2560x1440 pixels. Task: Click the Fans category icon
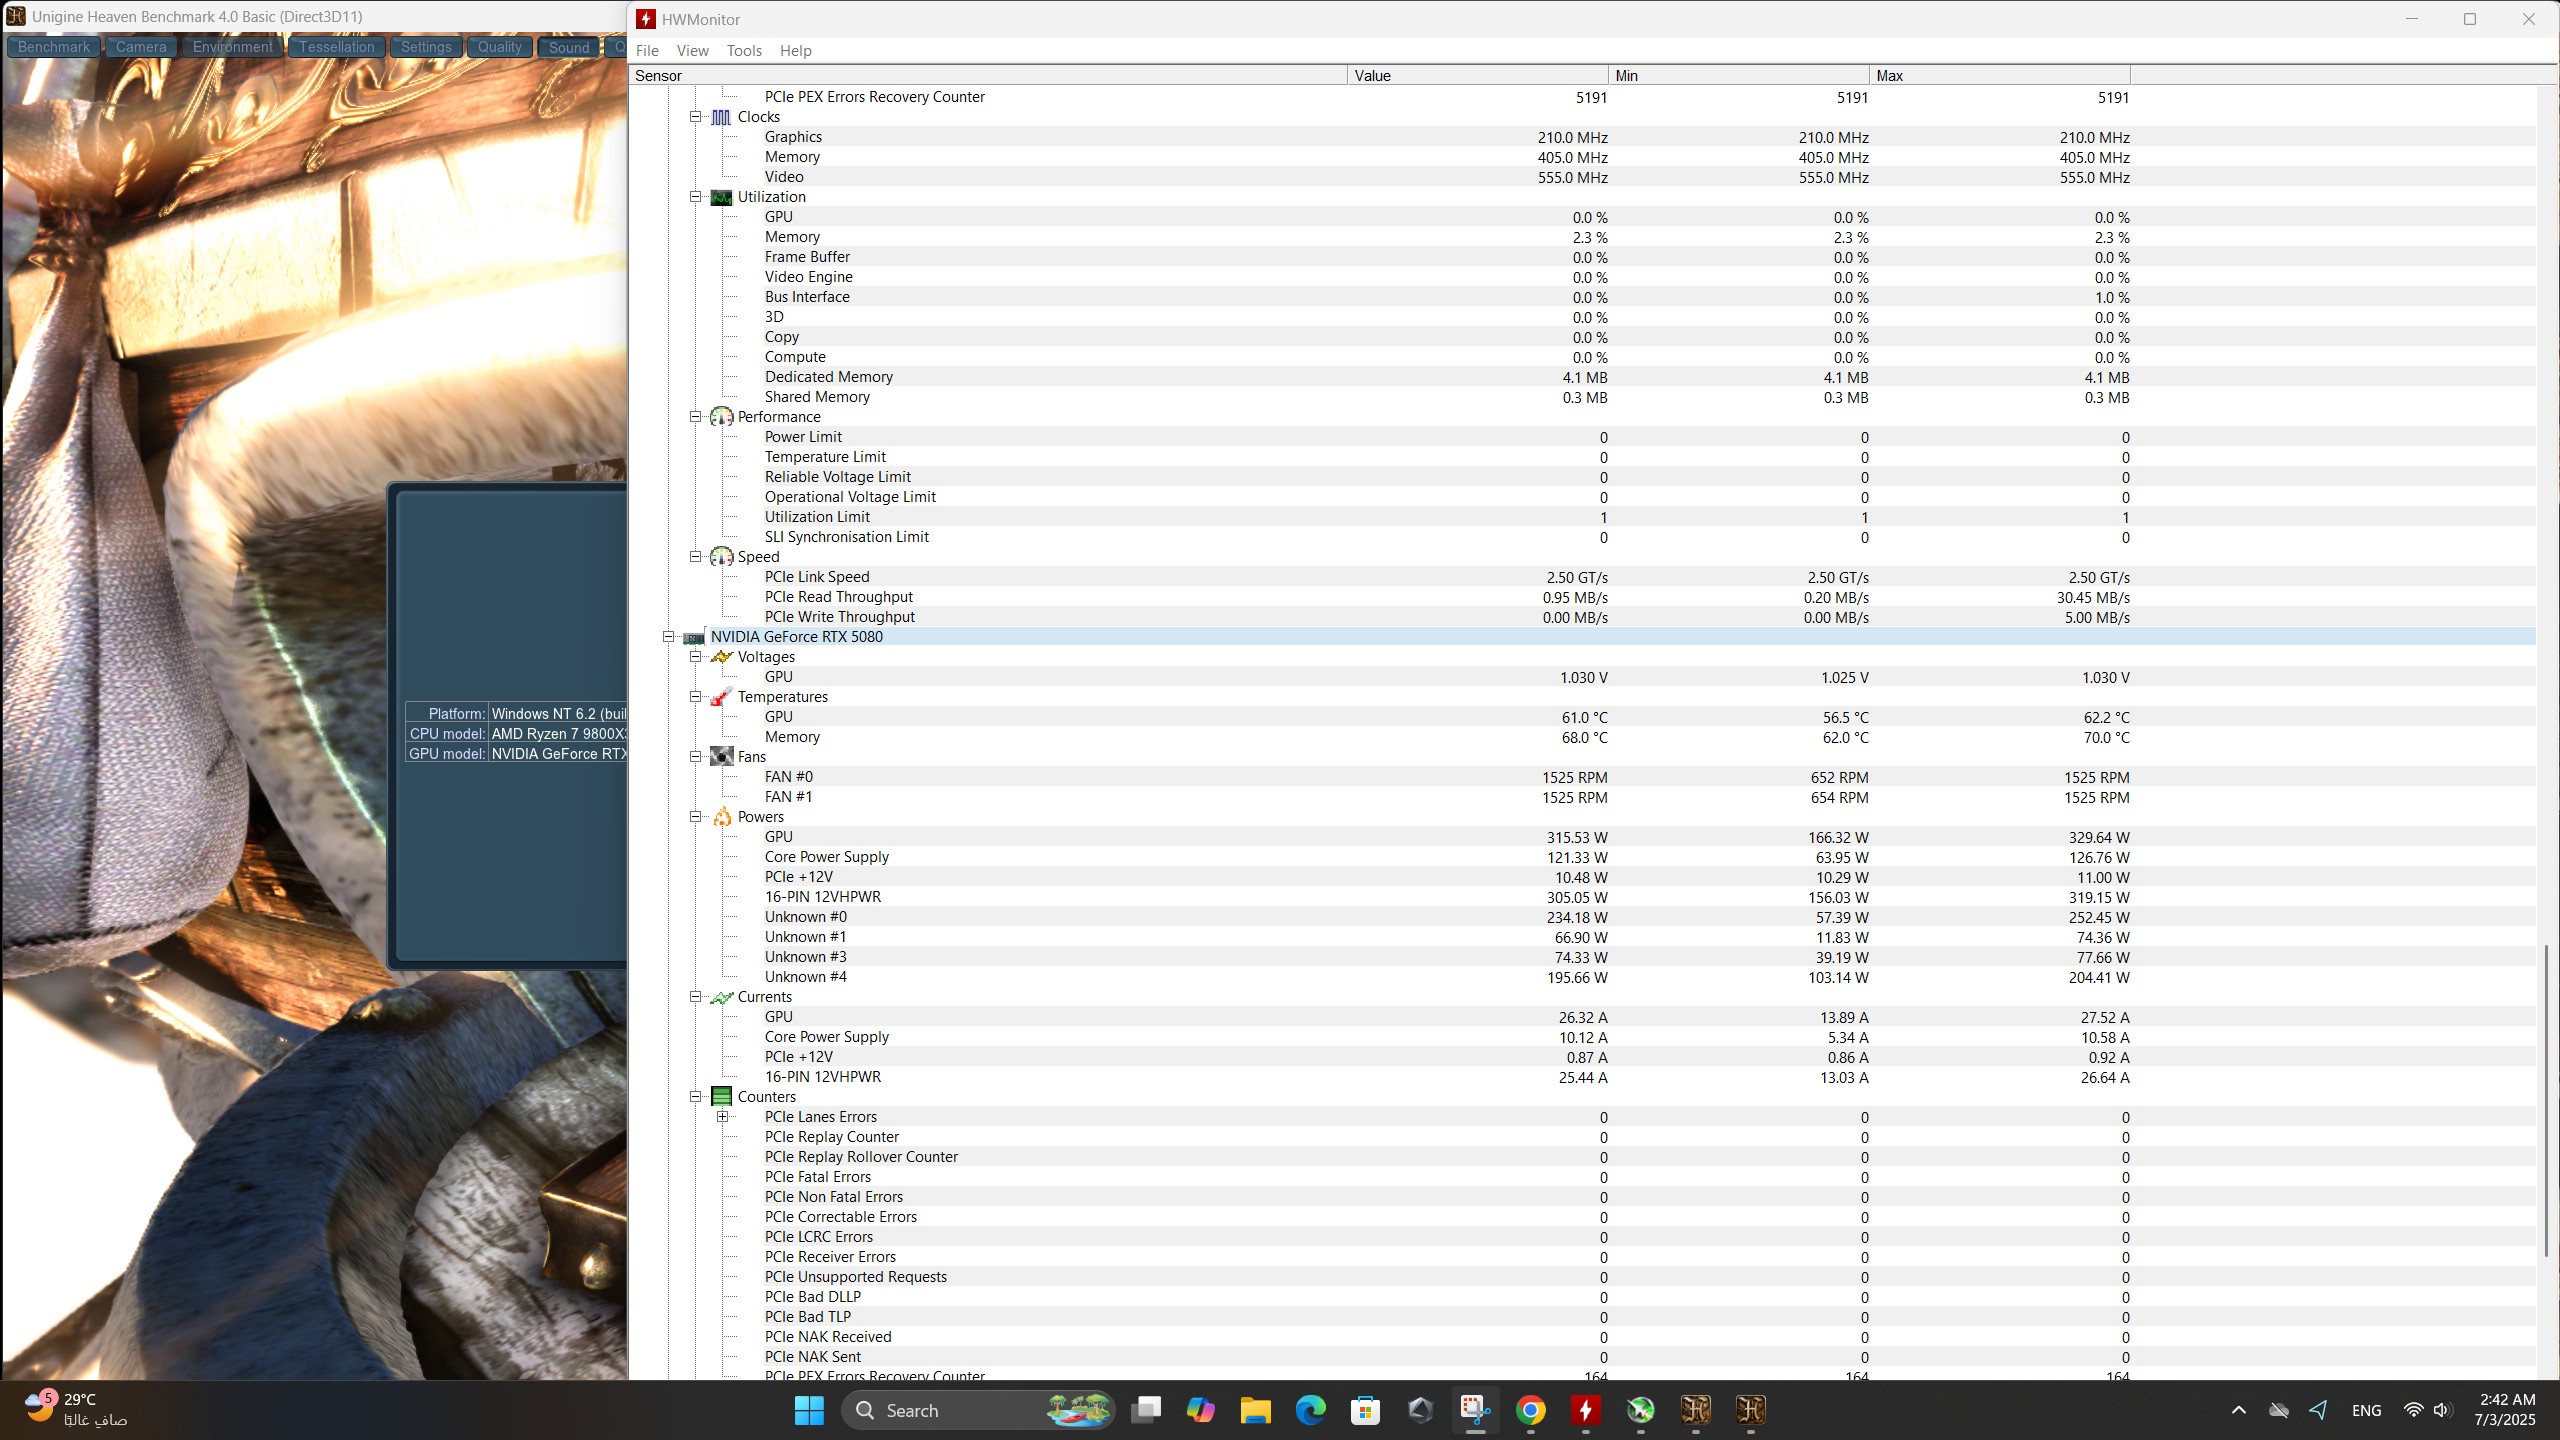(721, 757)
